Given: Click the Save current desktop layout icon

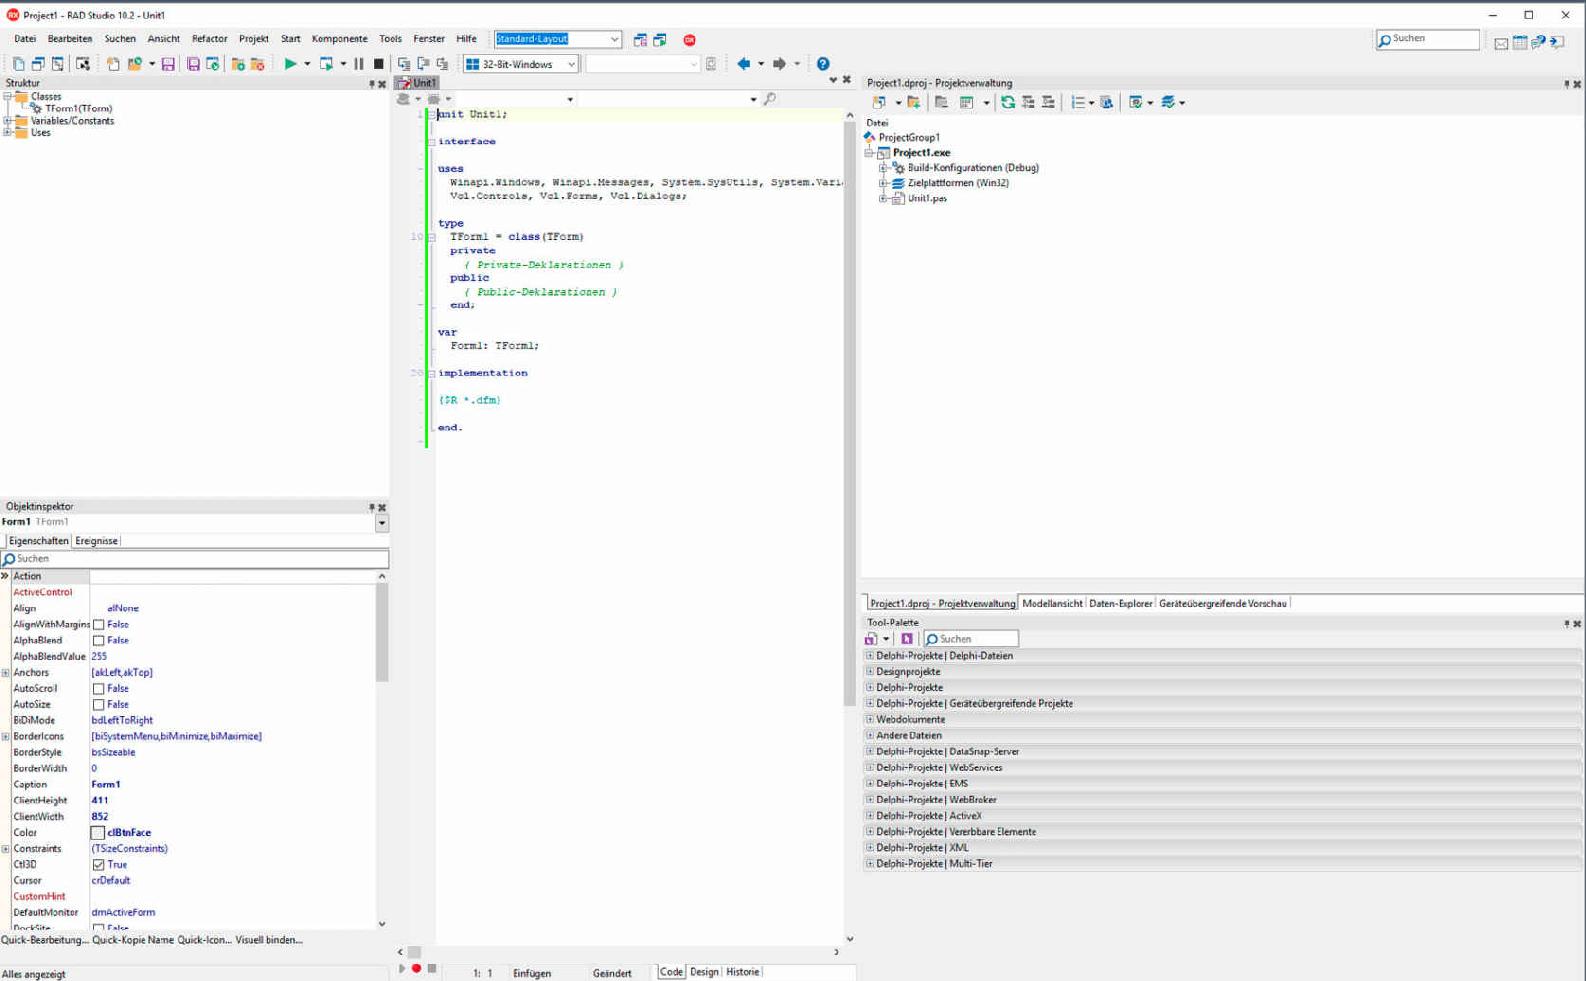Looking at the screenshot, I should (640, 40).
